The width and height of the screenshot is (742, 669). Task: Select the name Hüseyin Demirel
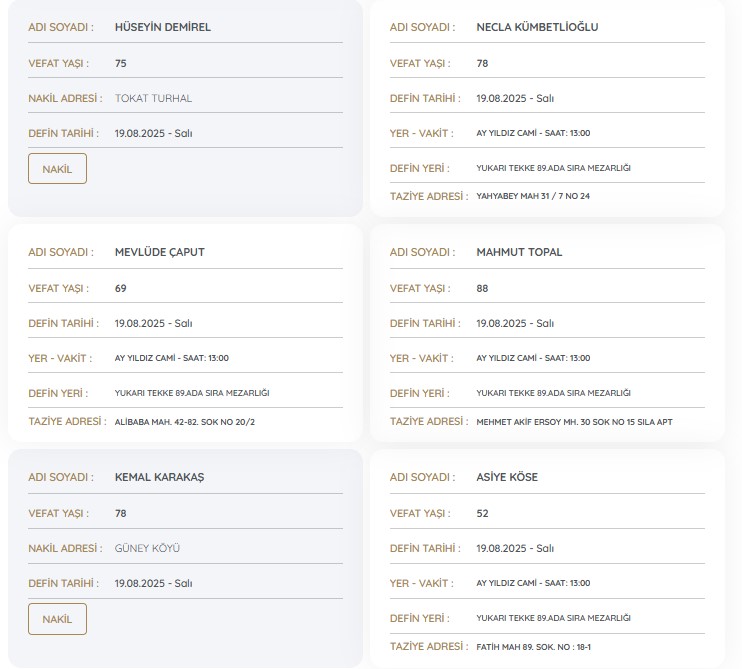(163, 27)
